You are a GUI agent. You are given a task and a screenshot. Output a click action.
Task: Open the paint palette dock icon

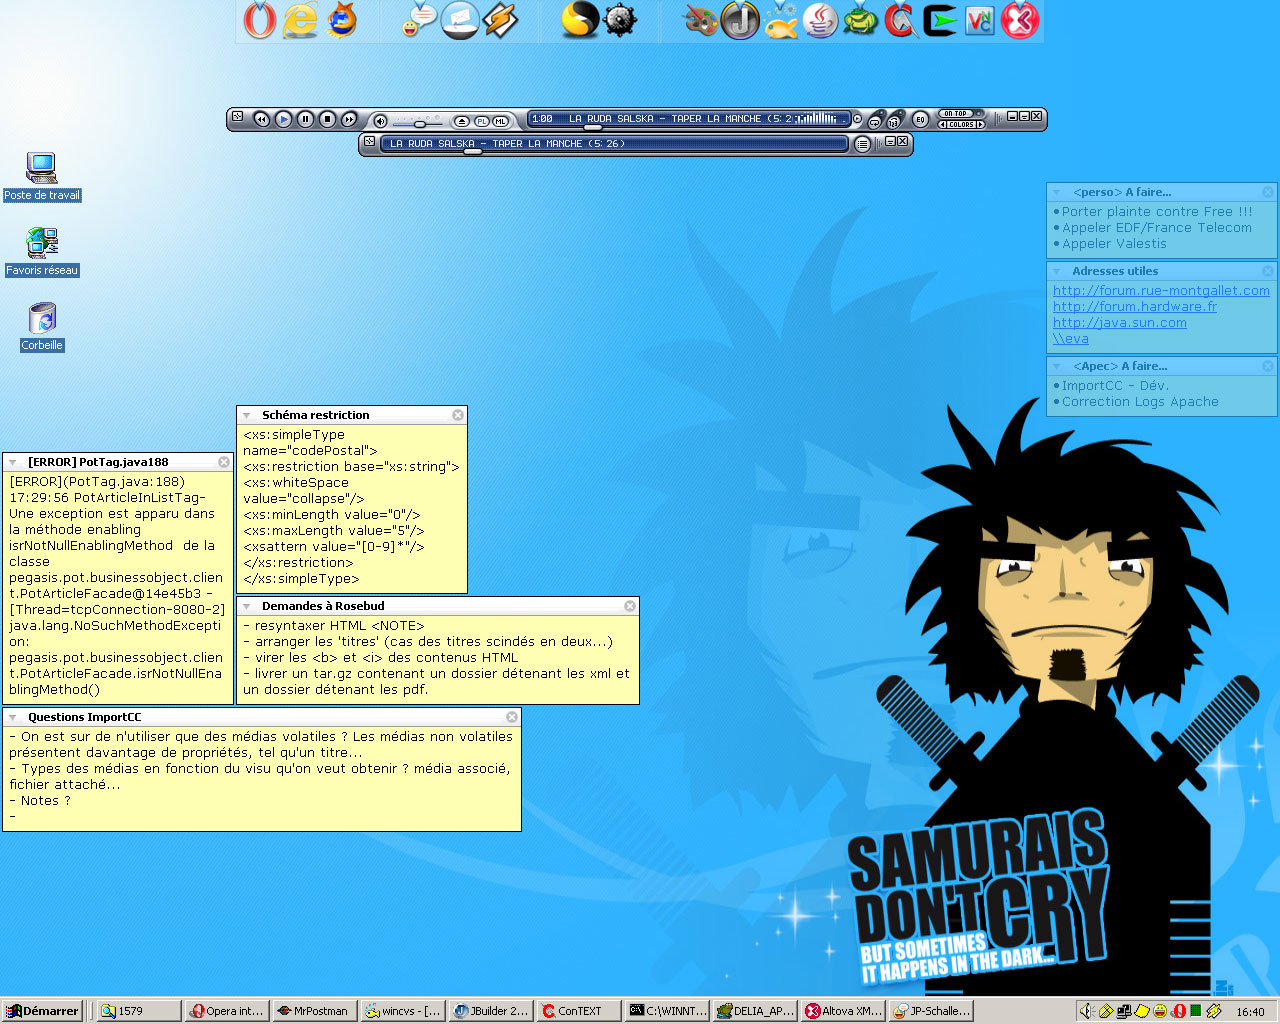(x=700, y=20)
